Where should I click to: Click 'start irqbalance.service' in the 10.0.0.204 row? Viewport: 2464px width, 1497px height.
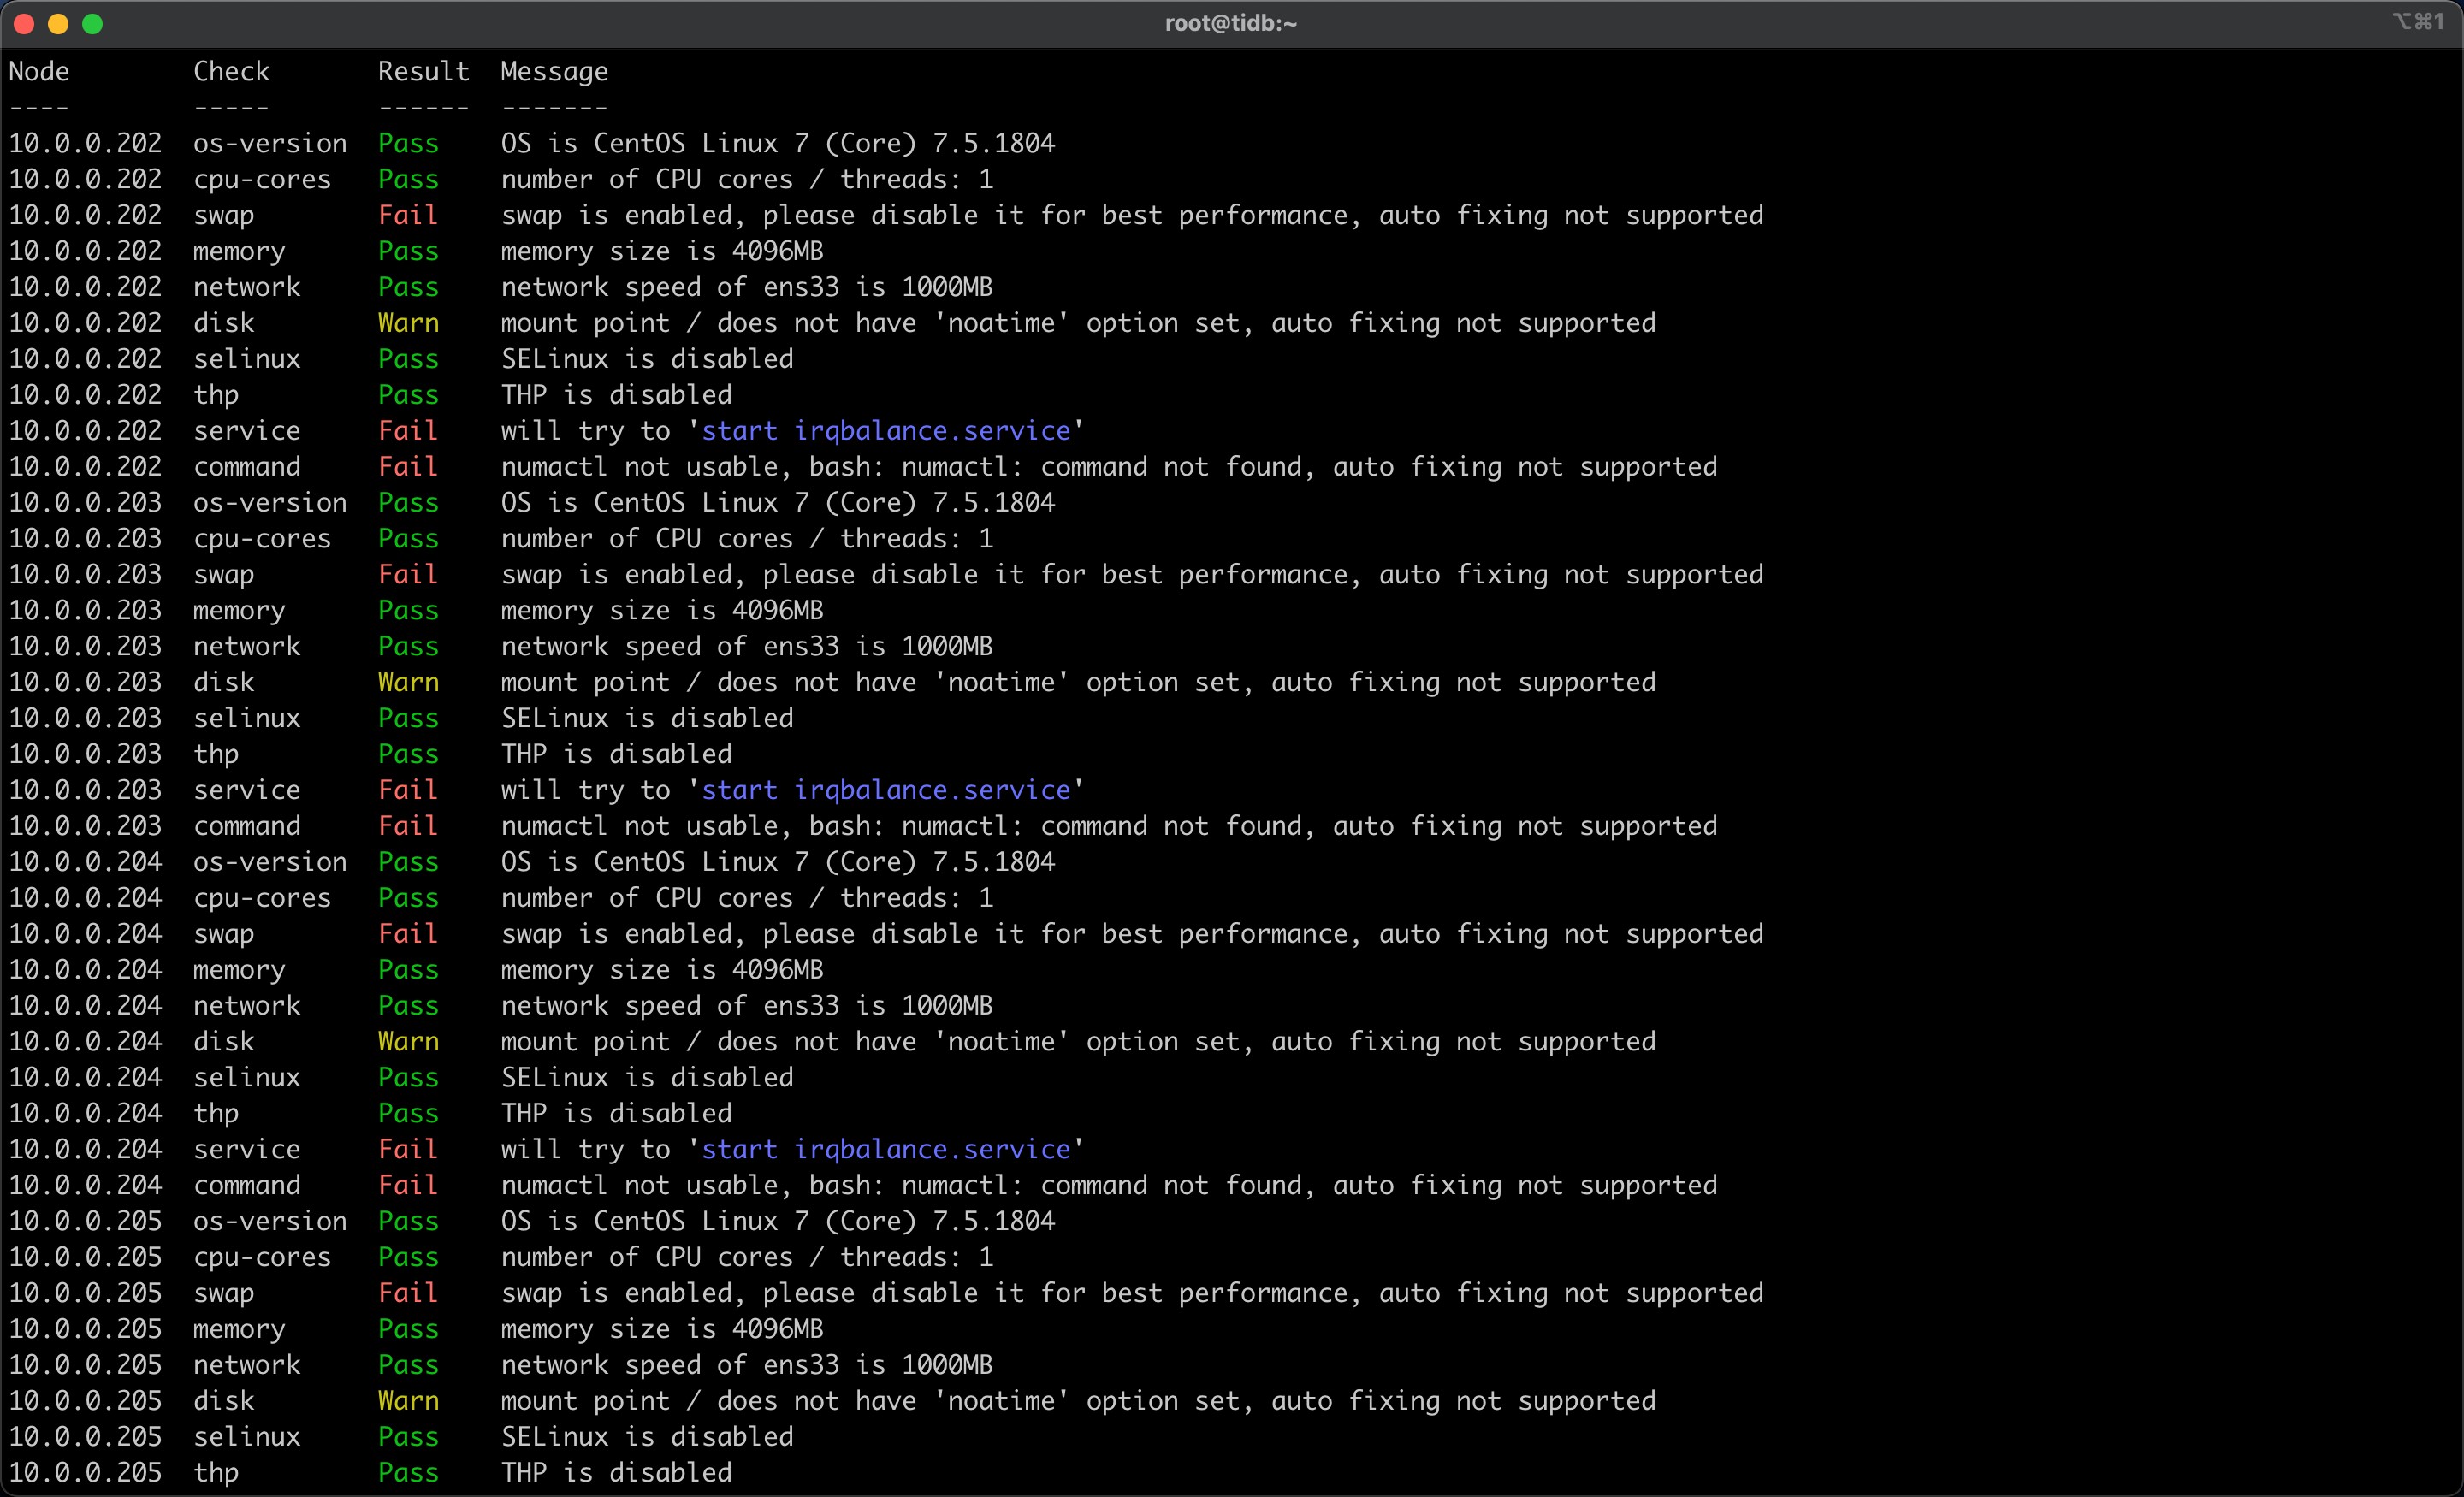(886, 1151)
